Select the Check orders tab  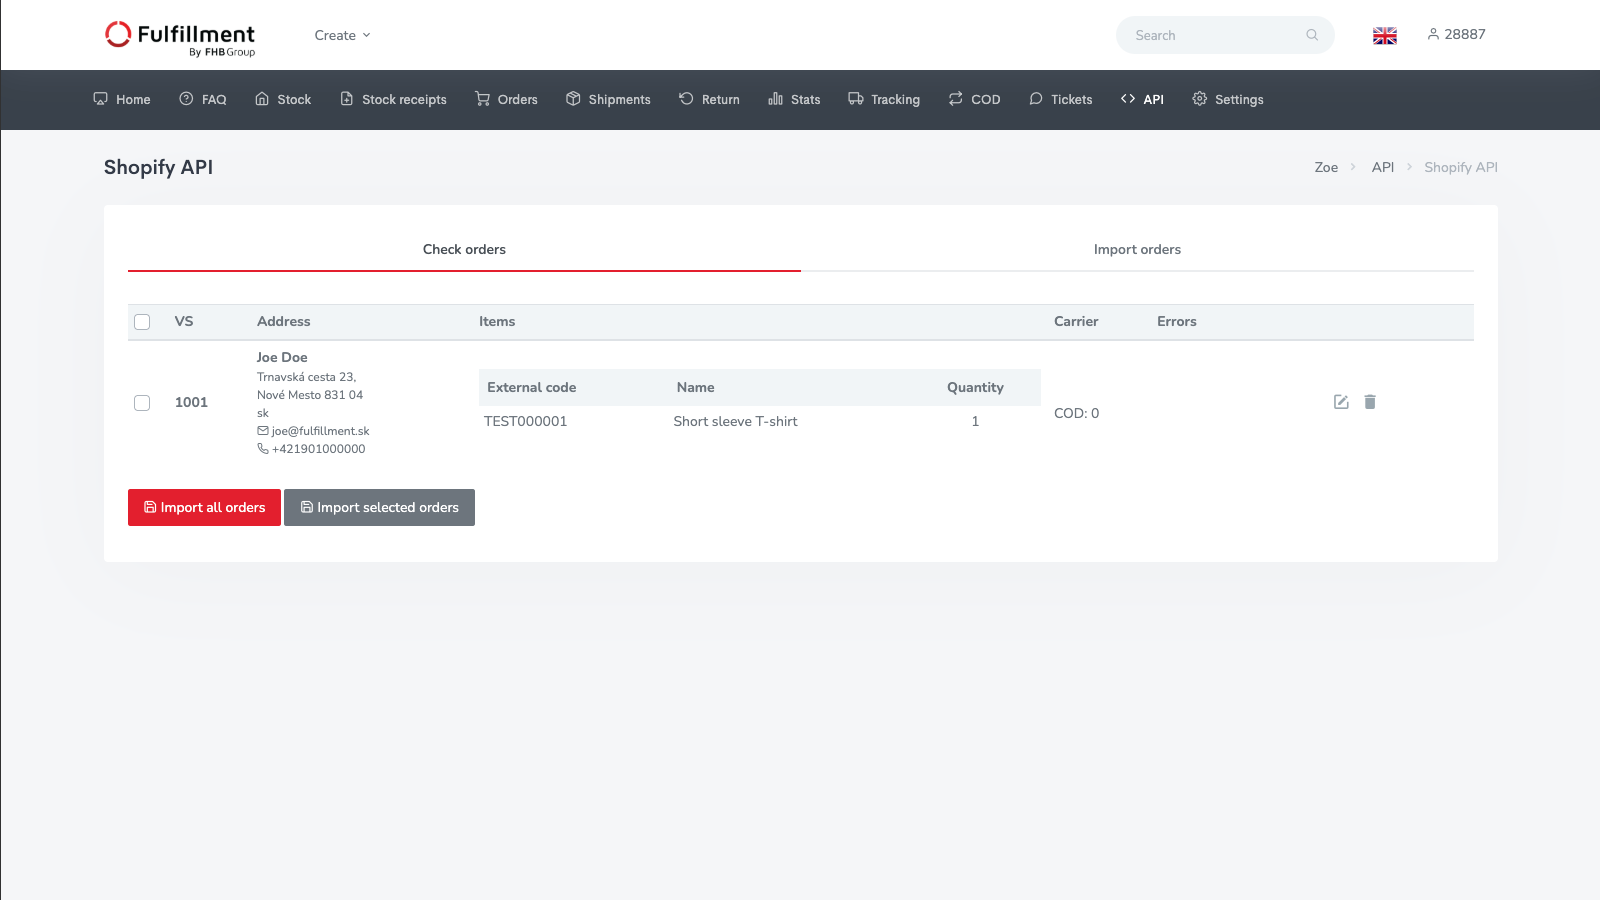click(x=464, y=250)
